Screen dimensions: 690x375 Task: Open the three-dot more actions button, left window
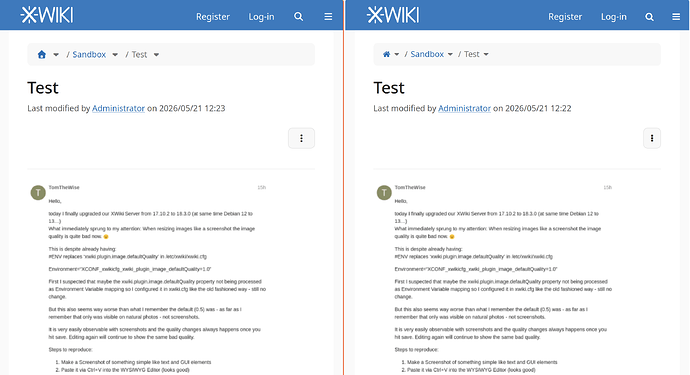click(x=301, y=138)
